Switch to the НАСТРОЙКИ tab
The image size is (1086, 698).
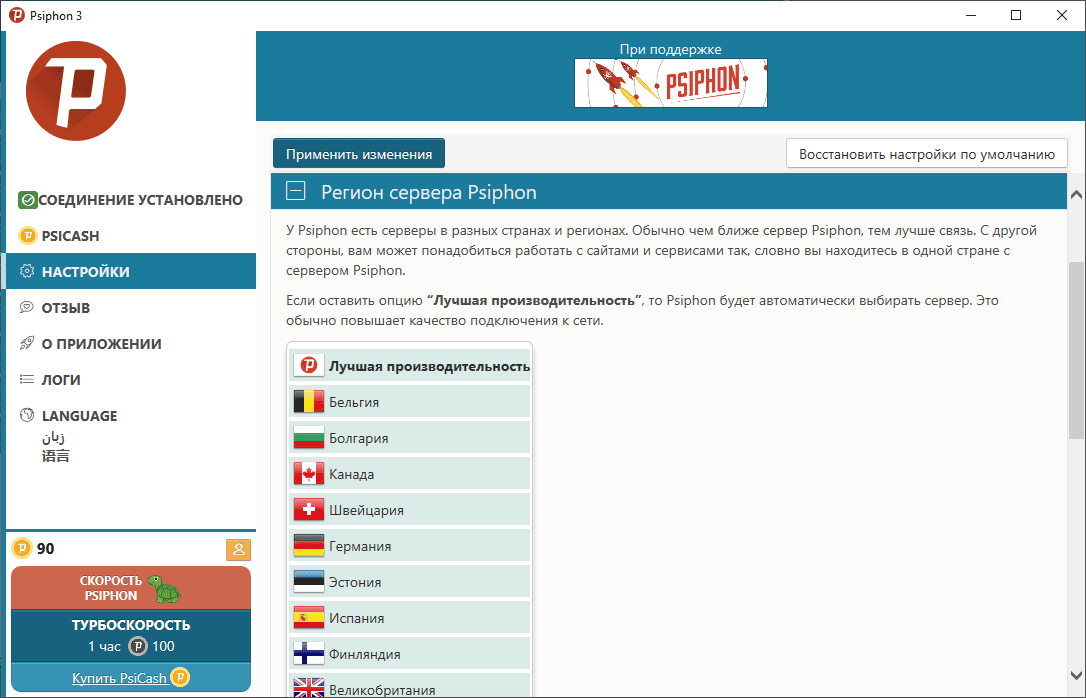pos(131,271)
